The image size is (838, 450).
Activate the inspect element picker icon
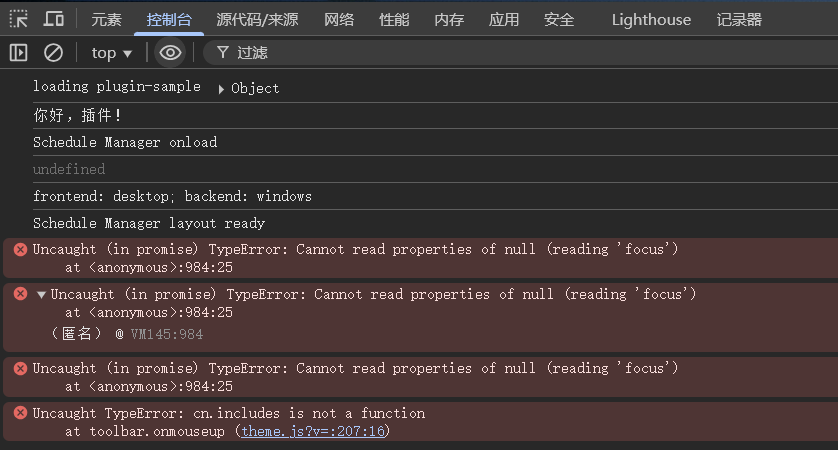point(19,19)
